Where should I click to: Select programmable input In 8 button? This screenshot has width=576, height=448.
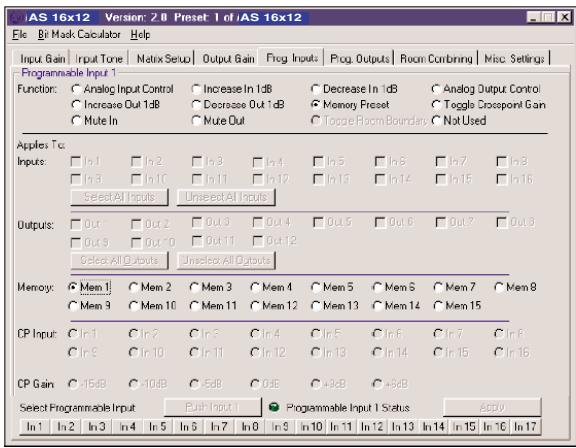click(x=250, y=426)
